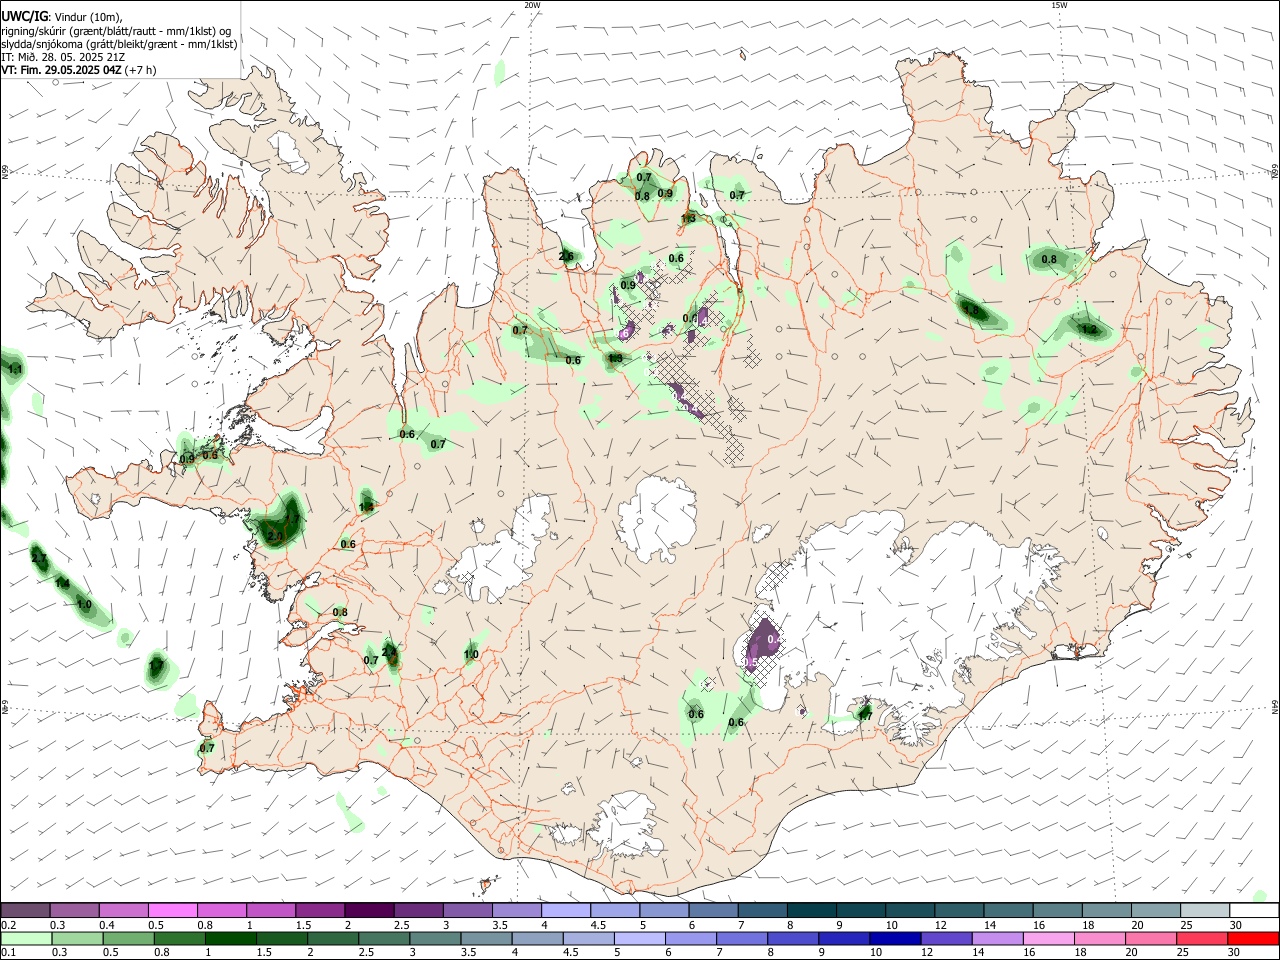Click the 1.1 precipitation value offshore west
This screenshot has width=1280, height=960.
click(14, 371)
